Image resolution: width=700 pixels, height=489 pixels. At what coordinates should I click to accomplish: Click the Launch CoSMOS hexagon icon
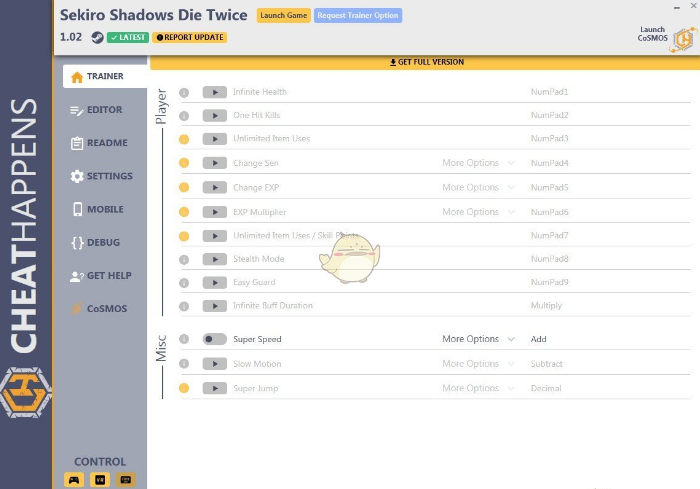(683, 39)
